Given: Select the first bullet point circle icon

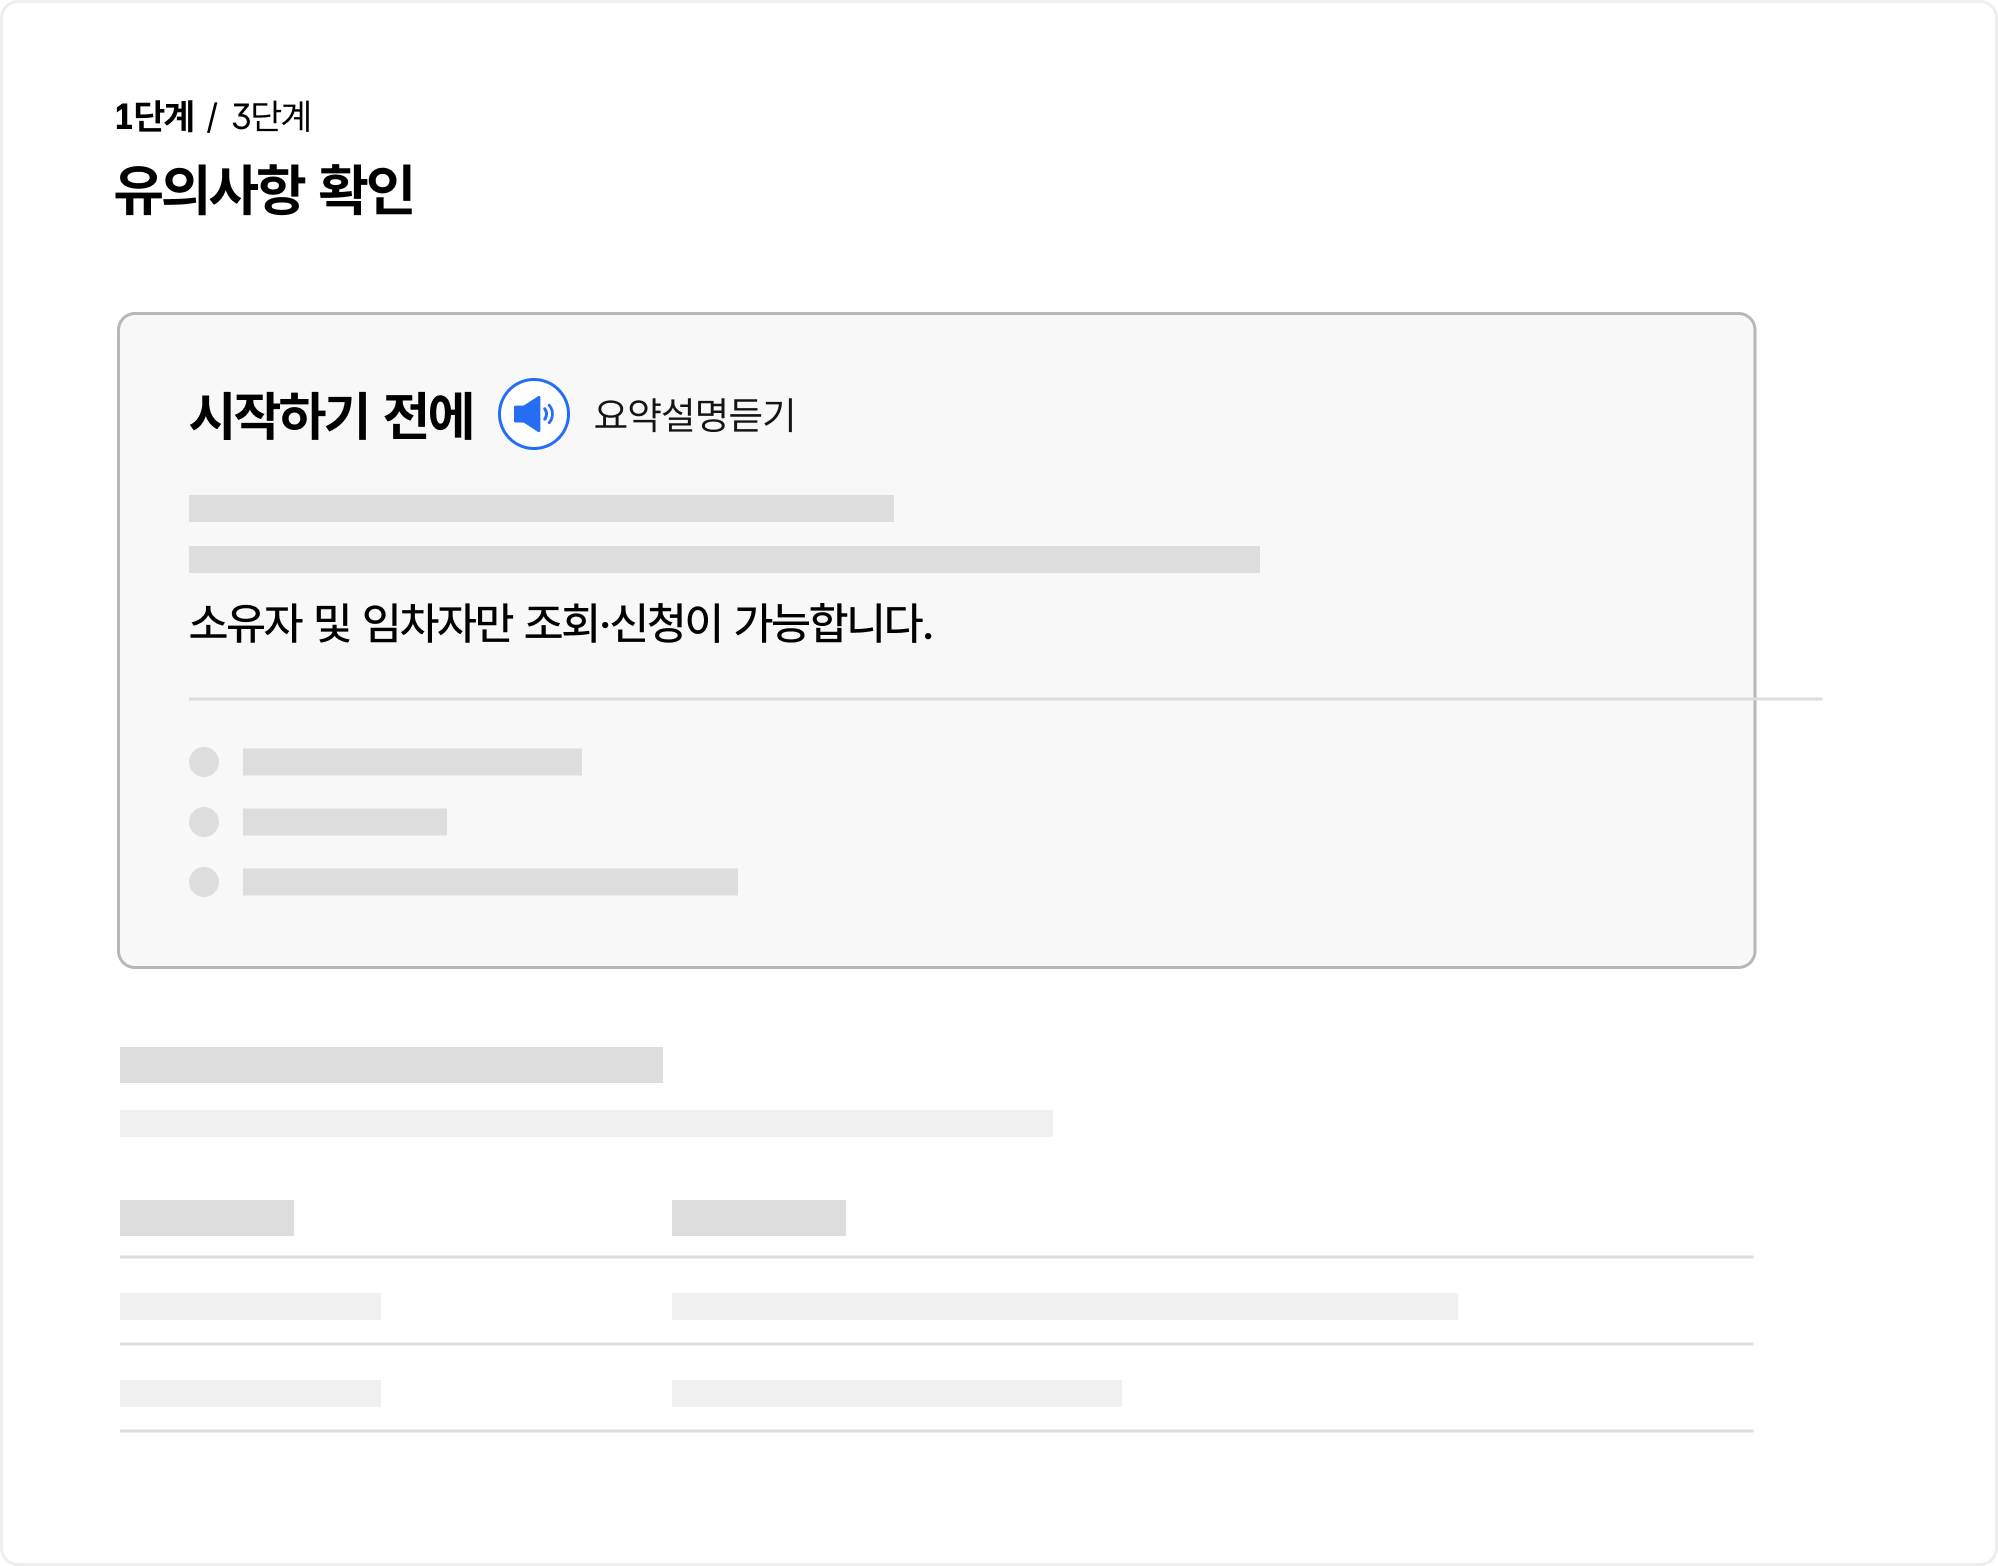Looking at the screenshot, I should click(x=205, y=763).
